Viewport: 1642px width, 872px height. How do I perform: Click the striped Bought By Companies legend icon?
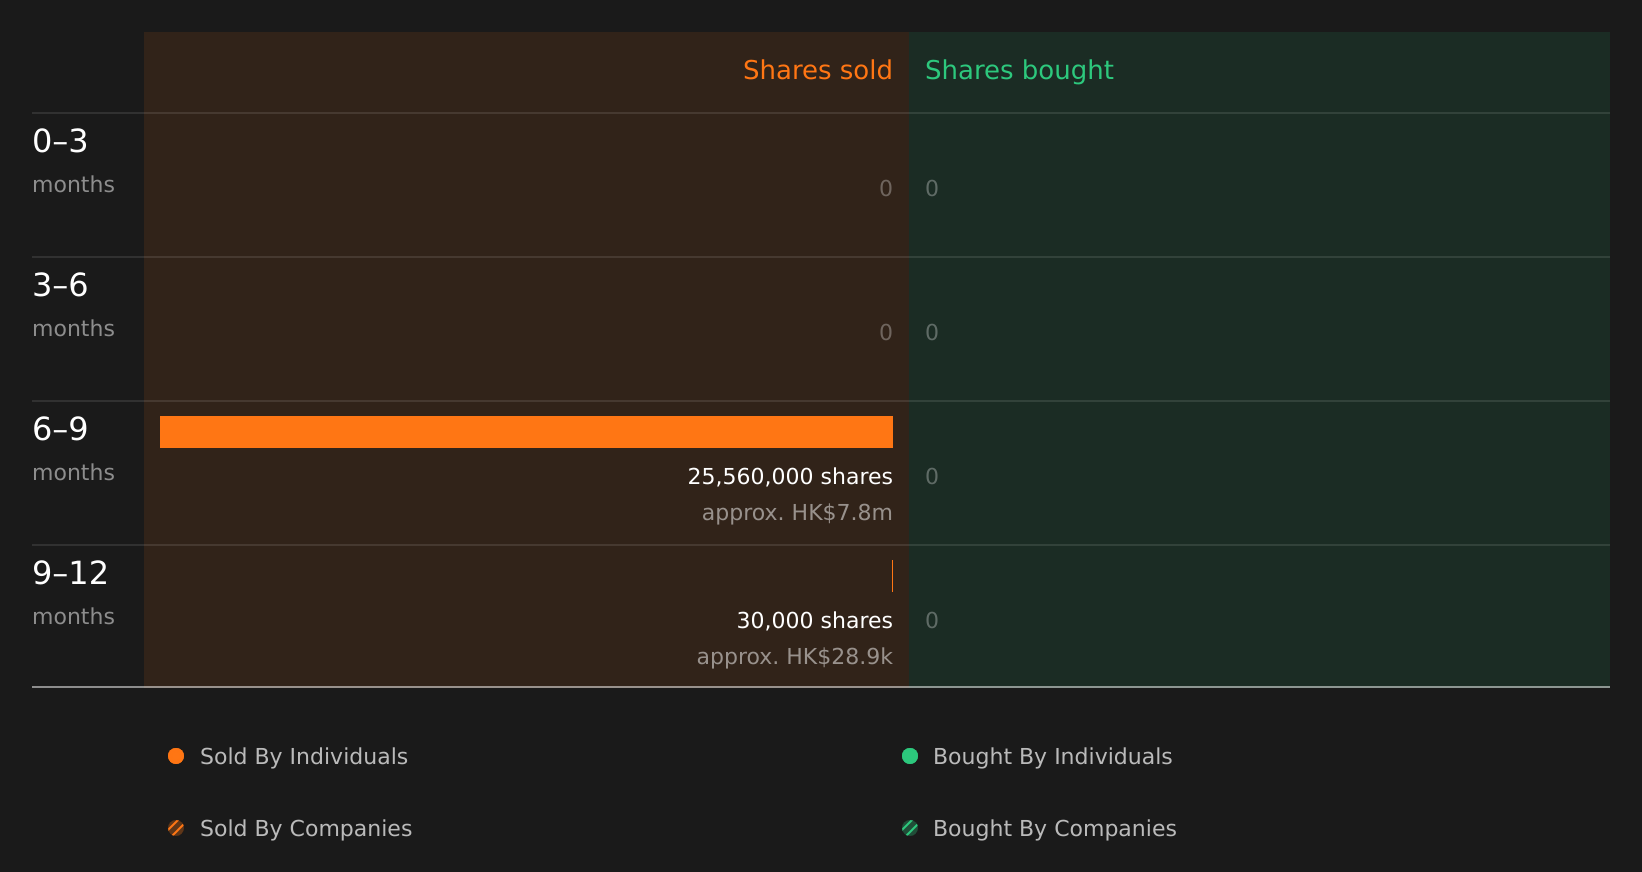point(910,828)
